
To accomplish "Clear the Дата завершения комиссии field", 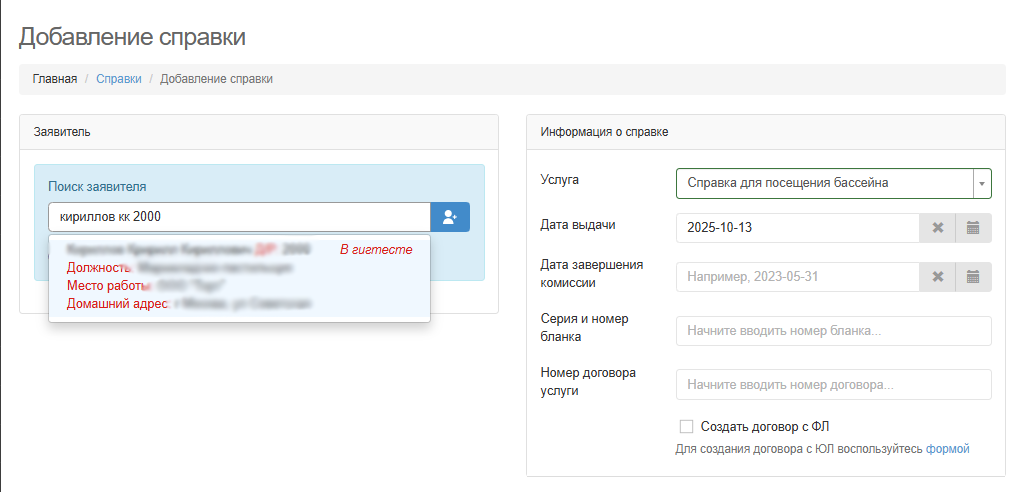I will 938,277.
